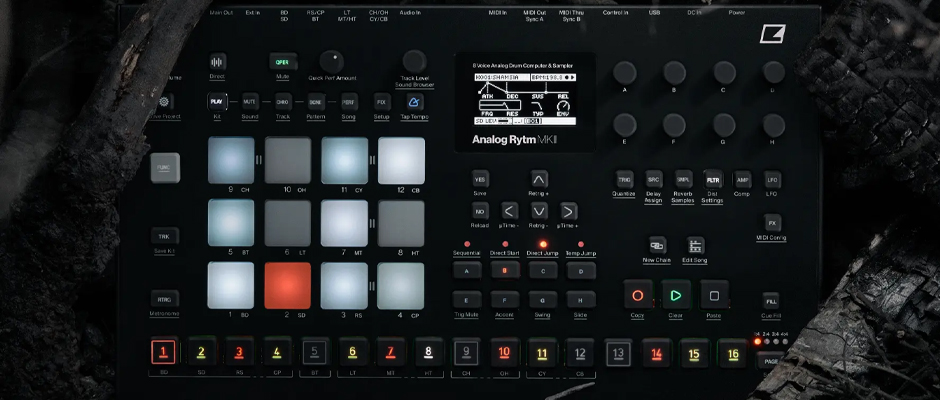Open the SRC Delay Assign page
Image resolution: width=940 pixels, height=400 pixels.
pos(653,179)
